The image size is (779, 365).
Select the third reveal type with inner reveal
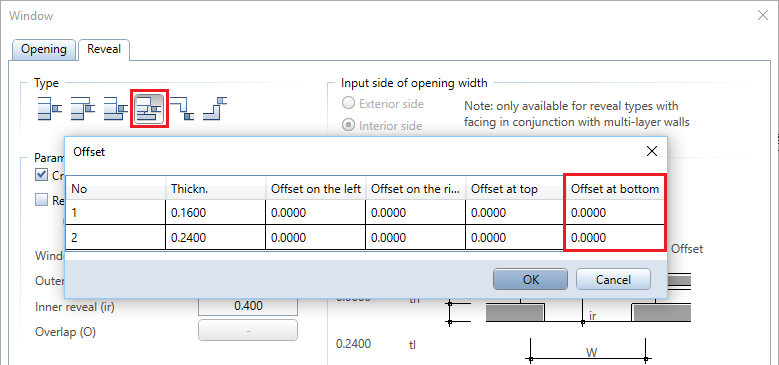[116, 108]
